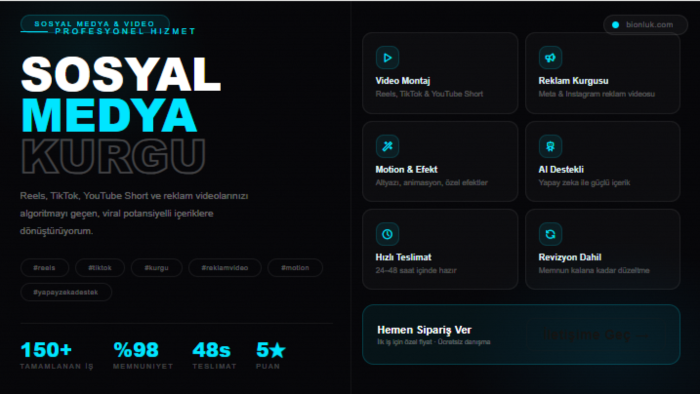Select the #tiktok hashtag pill

click(x=100, y=268)
